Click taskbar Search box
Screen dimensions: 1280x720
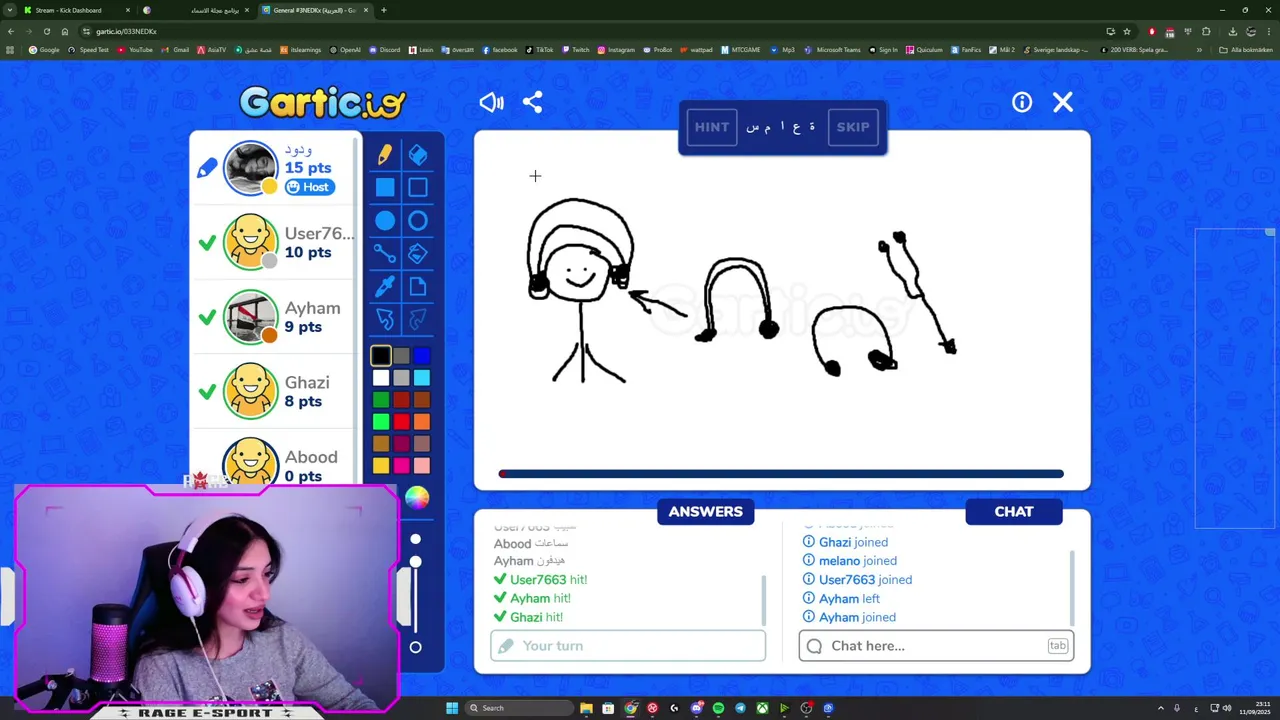coord(517,708)
